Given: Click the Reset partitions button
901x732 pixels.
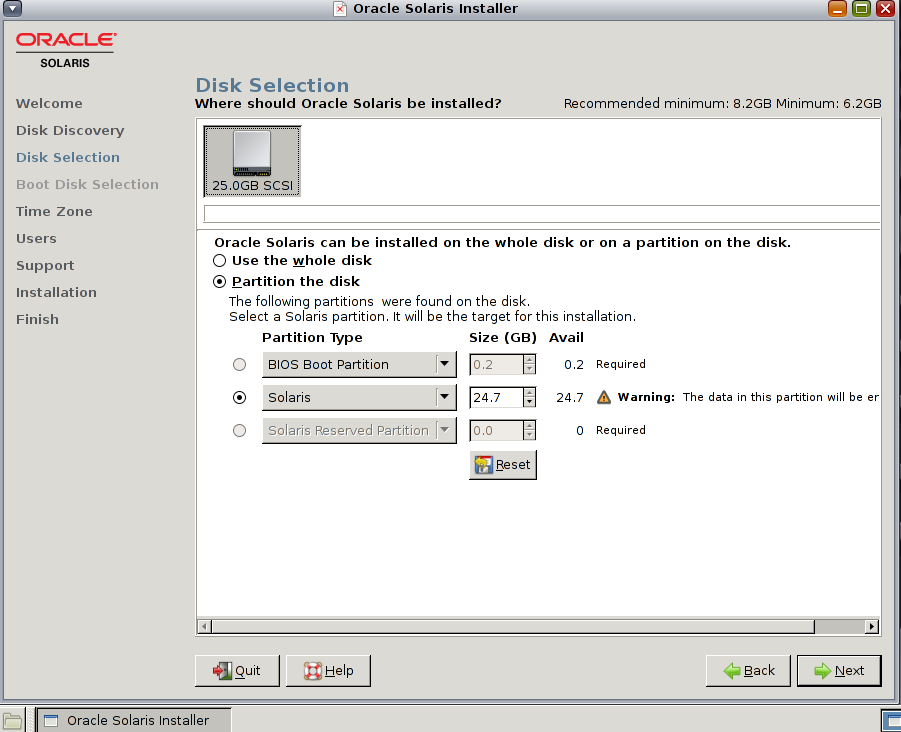Looking at the screenshot, I should 503,465.
